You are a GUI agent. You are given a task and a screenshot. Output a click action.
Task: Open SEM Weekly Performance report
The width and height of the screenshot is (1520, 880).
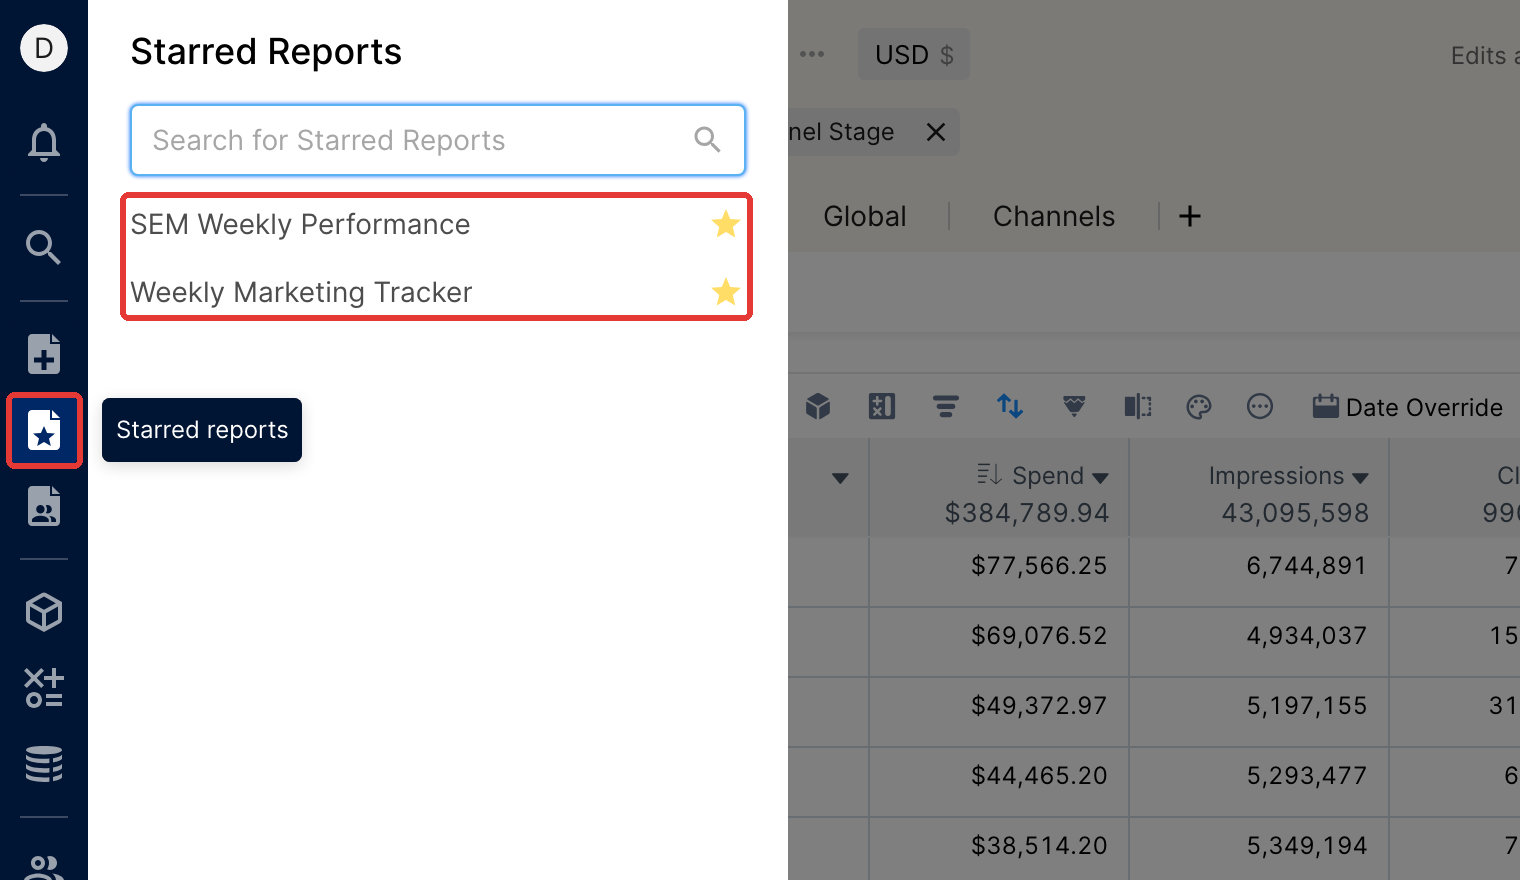[300, 224]
